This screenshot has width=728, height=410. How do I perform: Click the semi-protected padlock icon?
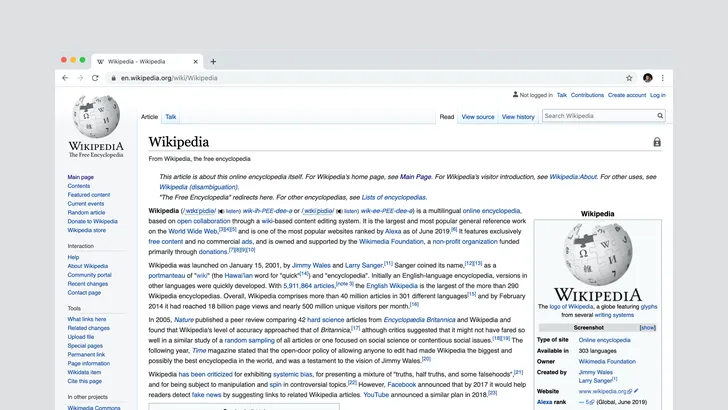coord(657,143)
